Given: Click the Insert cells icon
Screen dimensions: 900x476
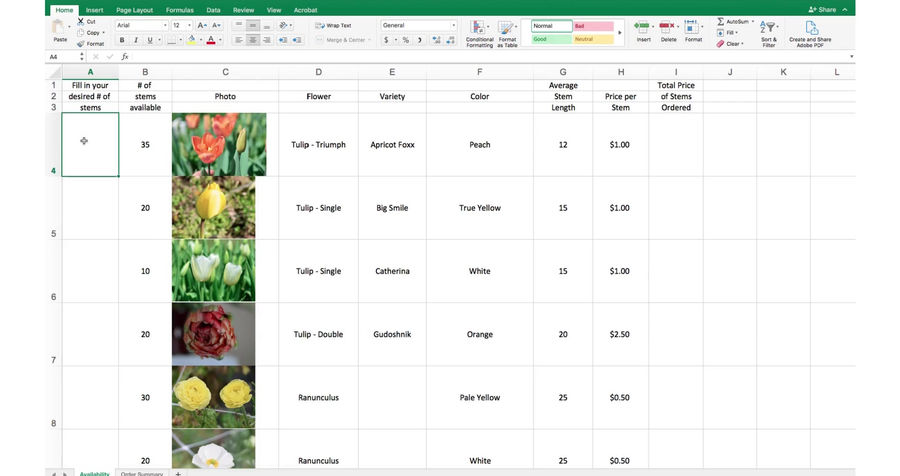Looking at the screenshot, I should pyautogui.click(x=642, y=26).
